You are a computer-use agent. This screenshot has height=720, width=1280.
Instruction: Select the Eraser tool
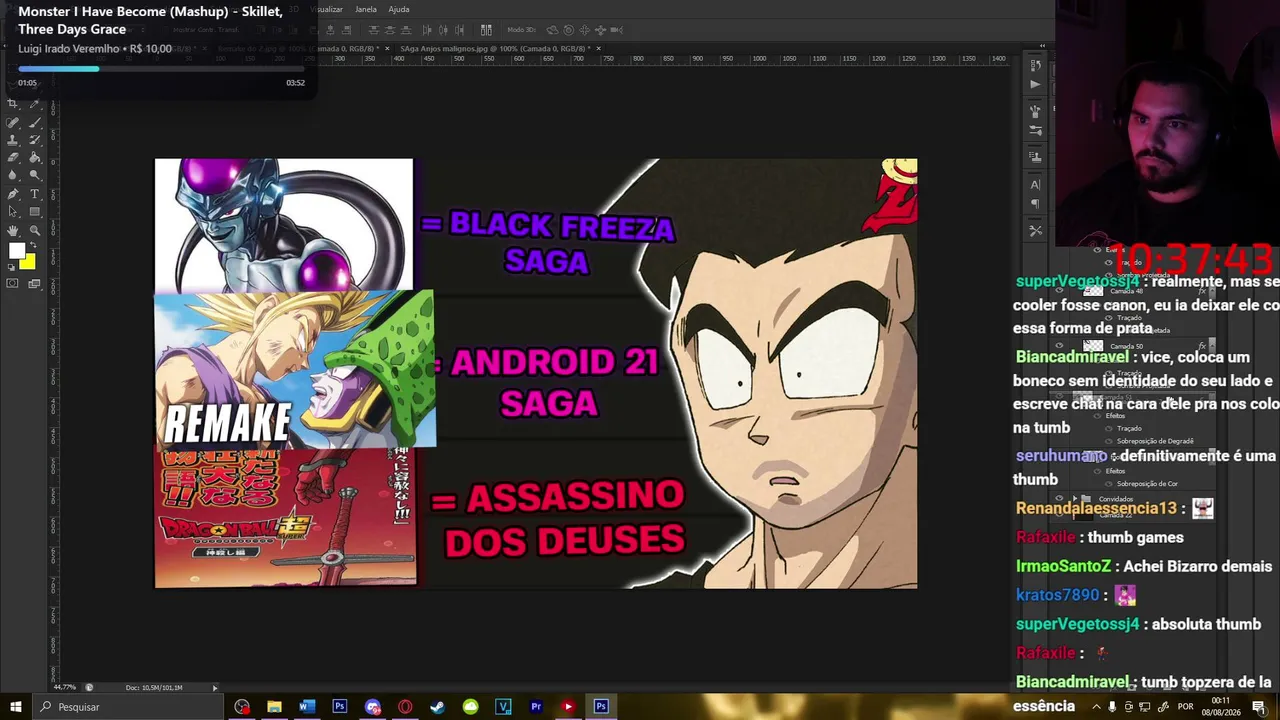click(x=13, y=158)
